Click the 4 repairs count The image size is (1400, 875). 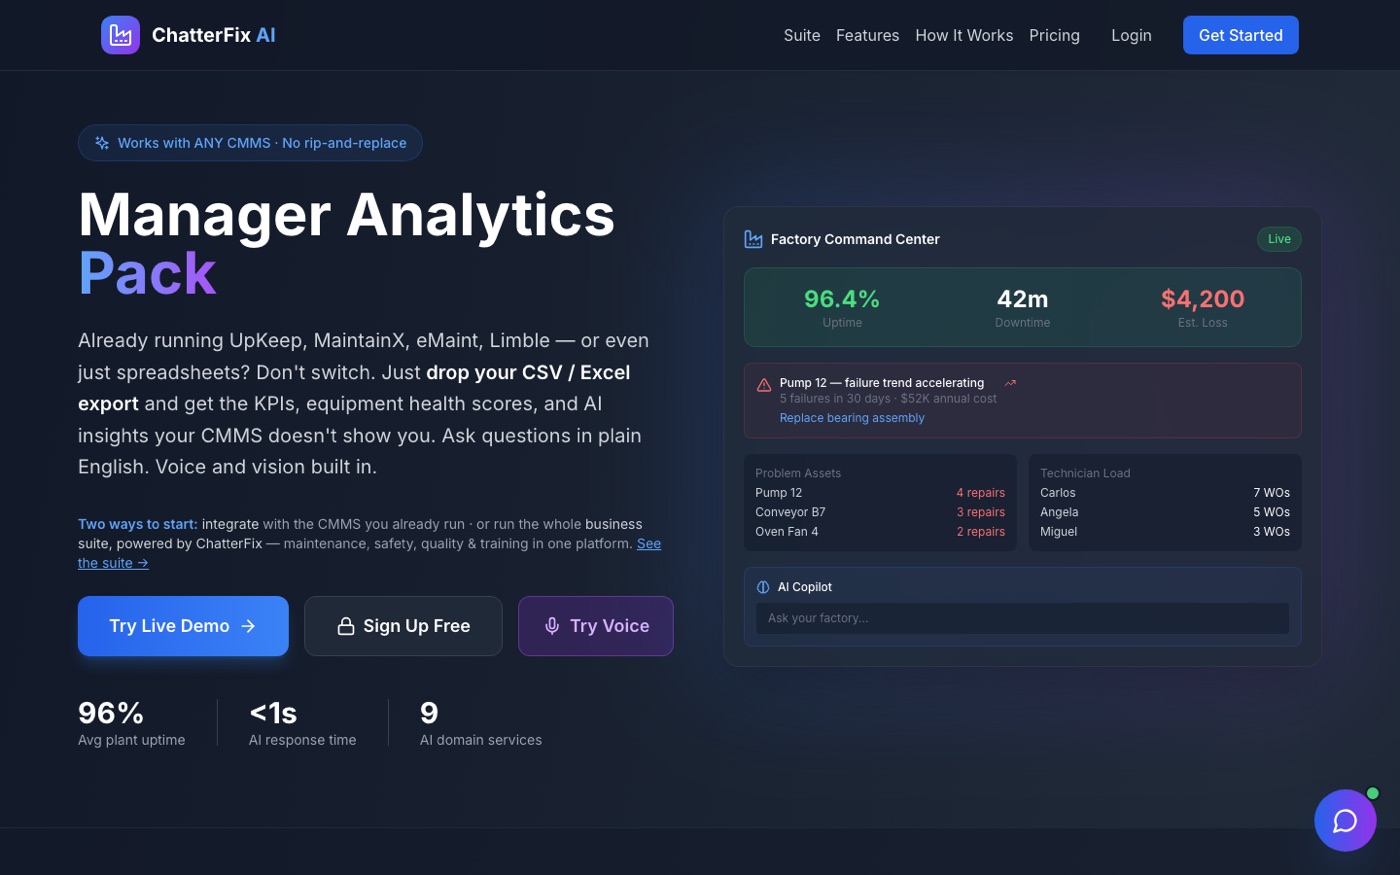[x=981, y=493]
